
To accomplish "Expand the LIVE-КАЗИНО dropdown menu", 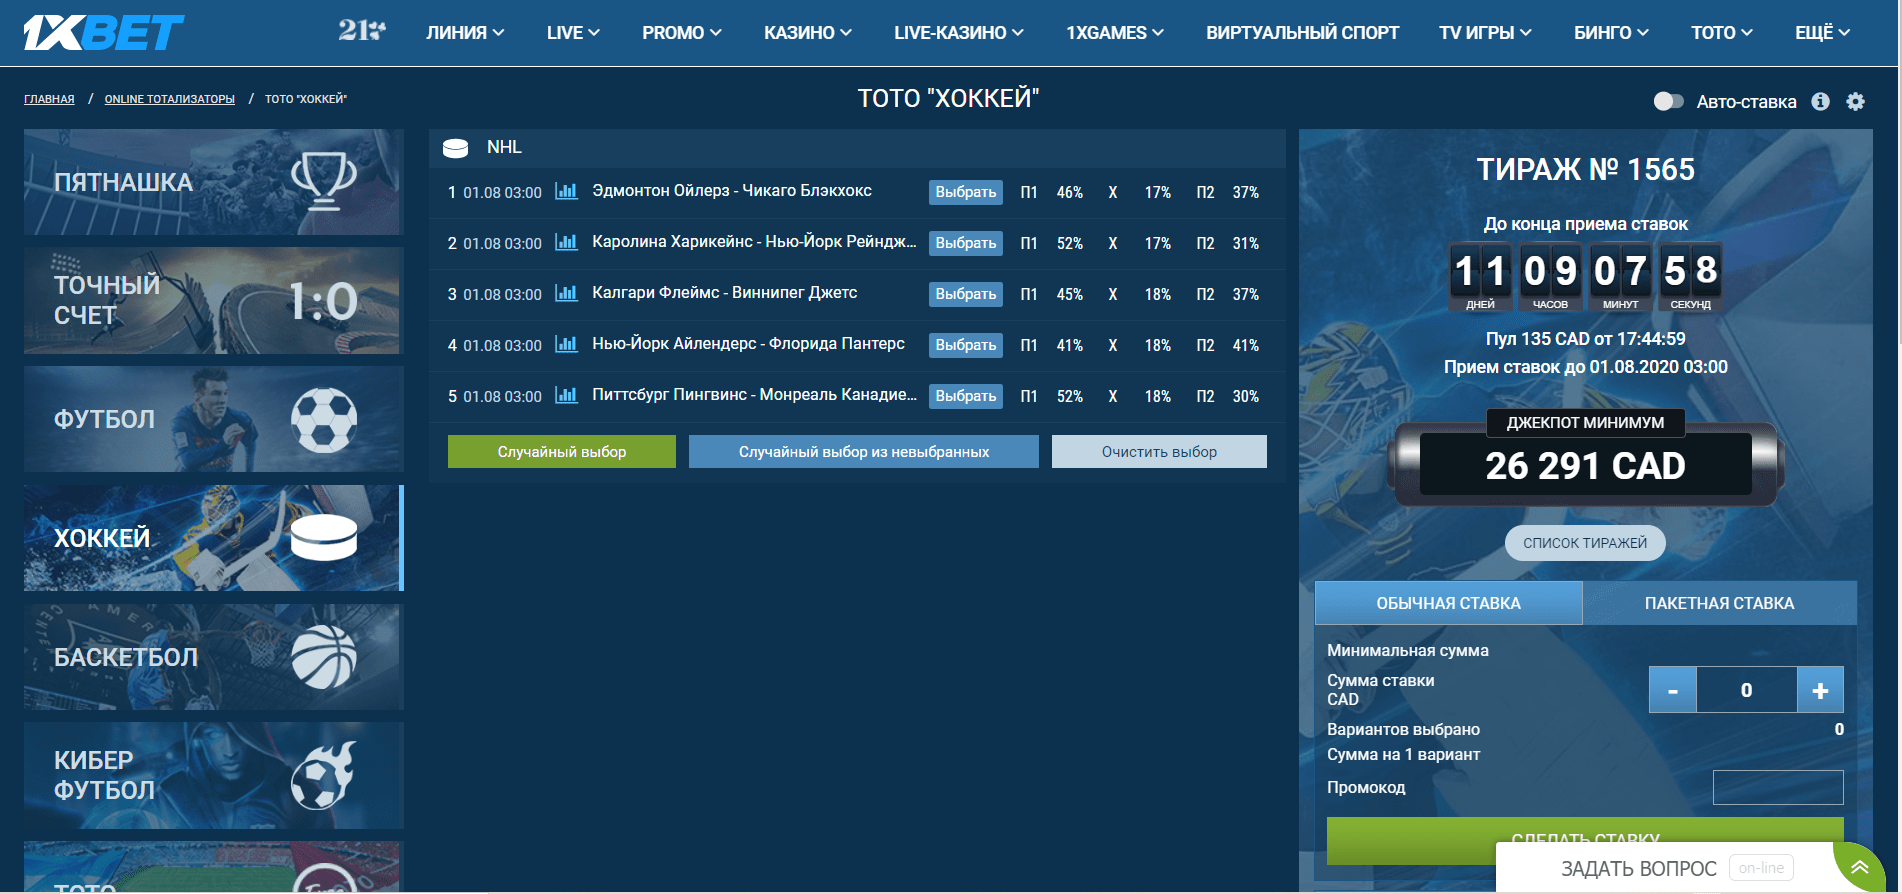I will tap(959, 33).
